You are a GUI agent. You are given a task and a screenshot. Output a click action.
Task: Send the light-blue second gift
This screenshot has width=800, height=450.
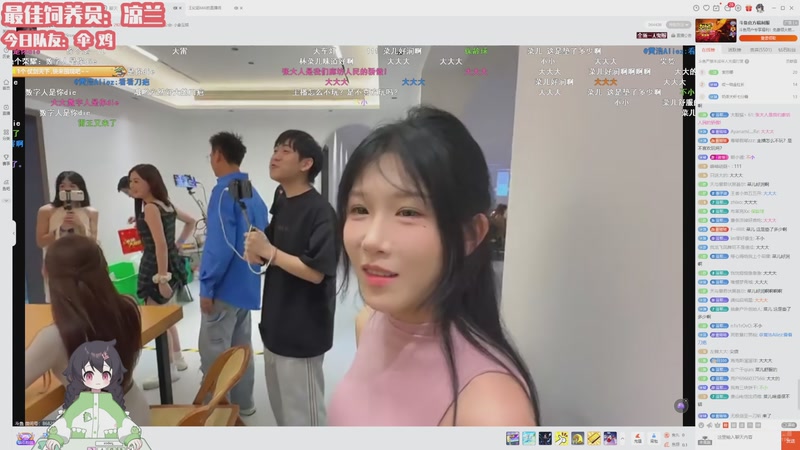click(529, 438)
